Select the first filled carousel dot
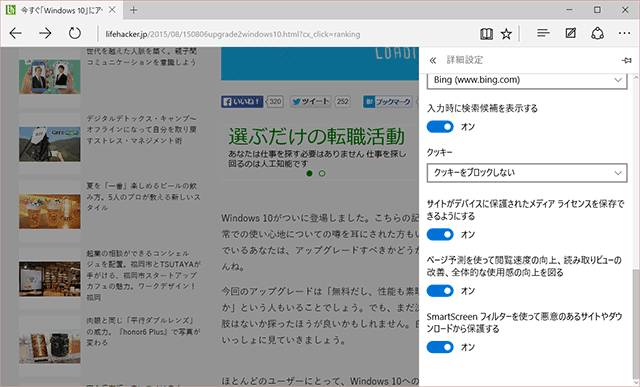Viewport: 640px width, 387px height. tap(309, 173)
